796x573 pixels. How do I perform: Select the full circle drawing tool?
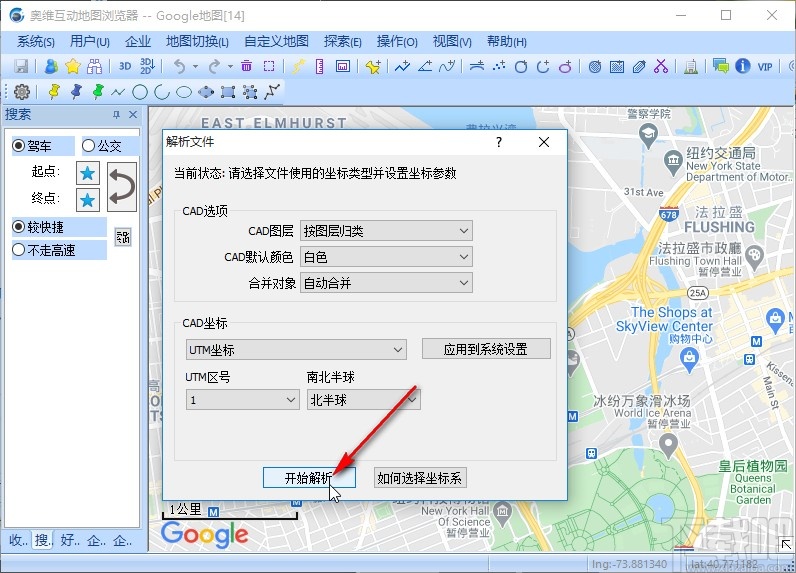pyautogui.click(x=140, y=92)
